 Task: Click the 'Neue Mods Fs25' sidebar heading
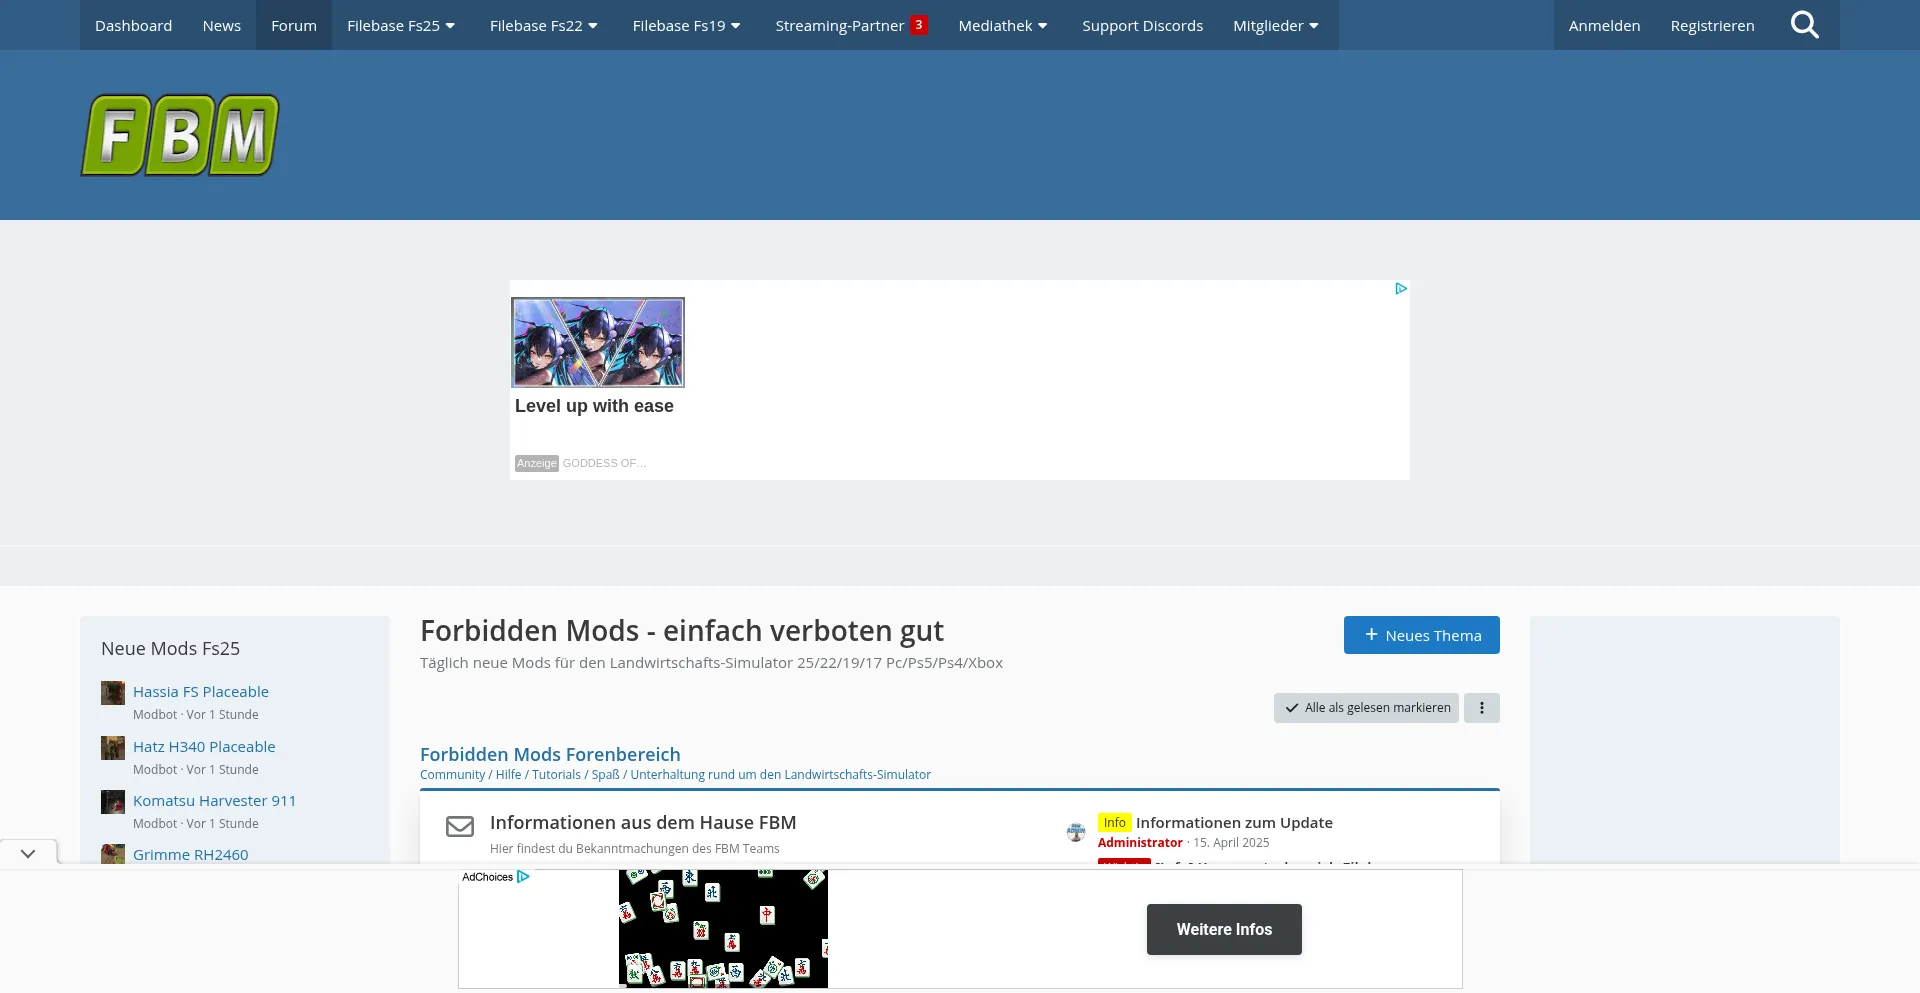[170, 649]
